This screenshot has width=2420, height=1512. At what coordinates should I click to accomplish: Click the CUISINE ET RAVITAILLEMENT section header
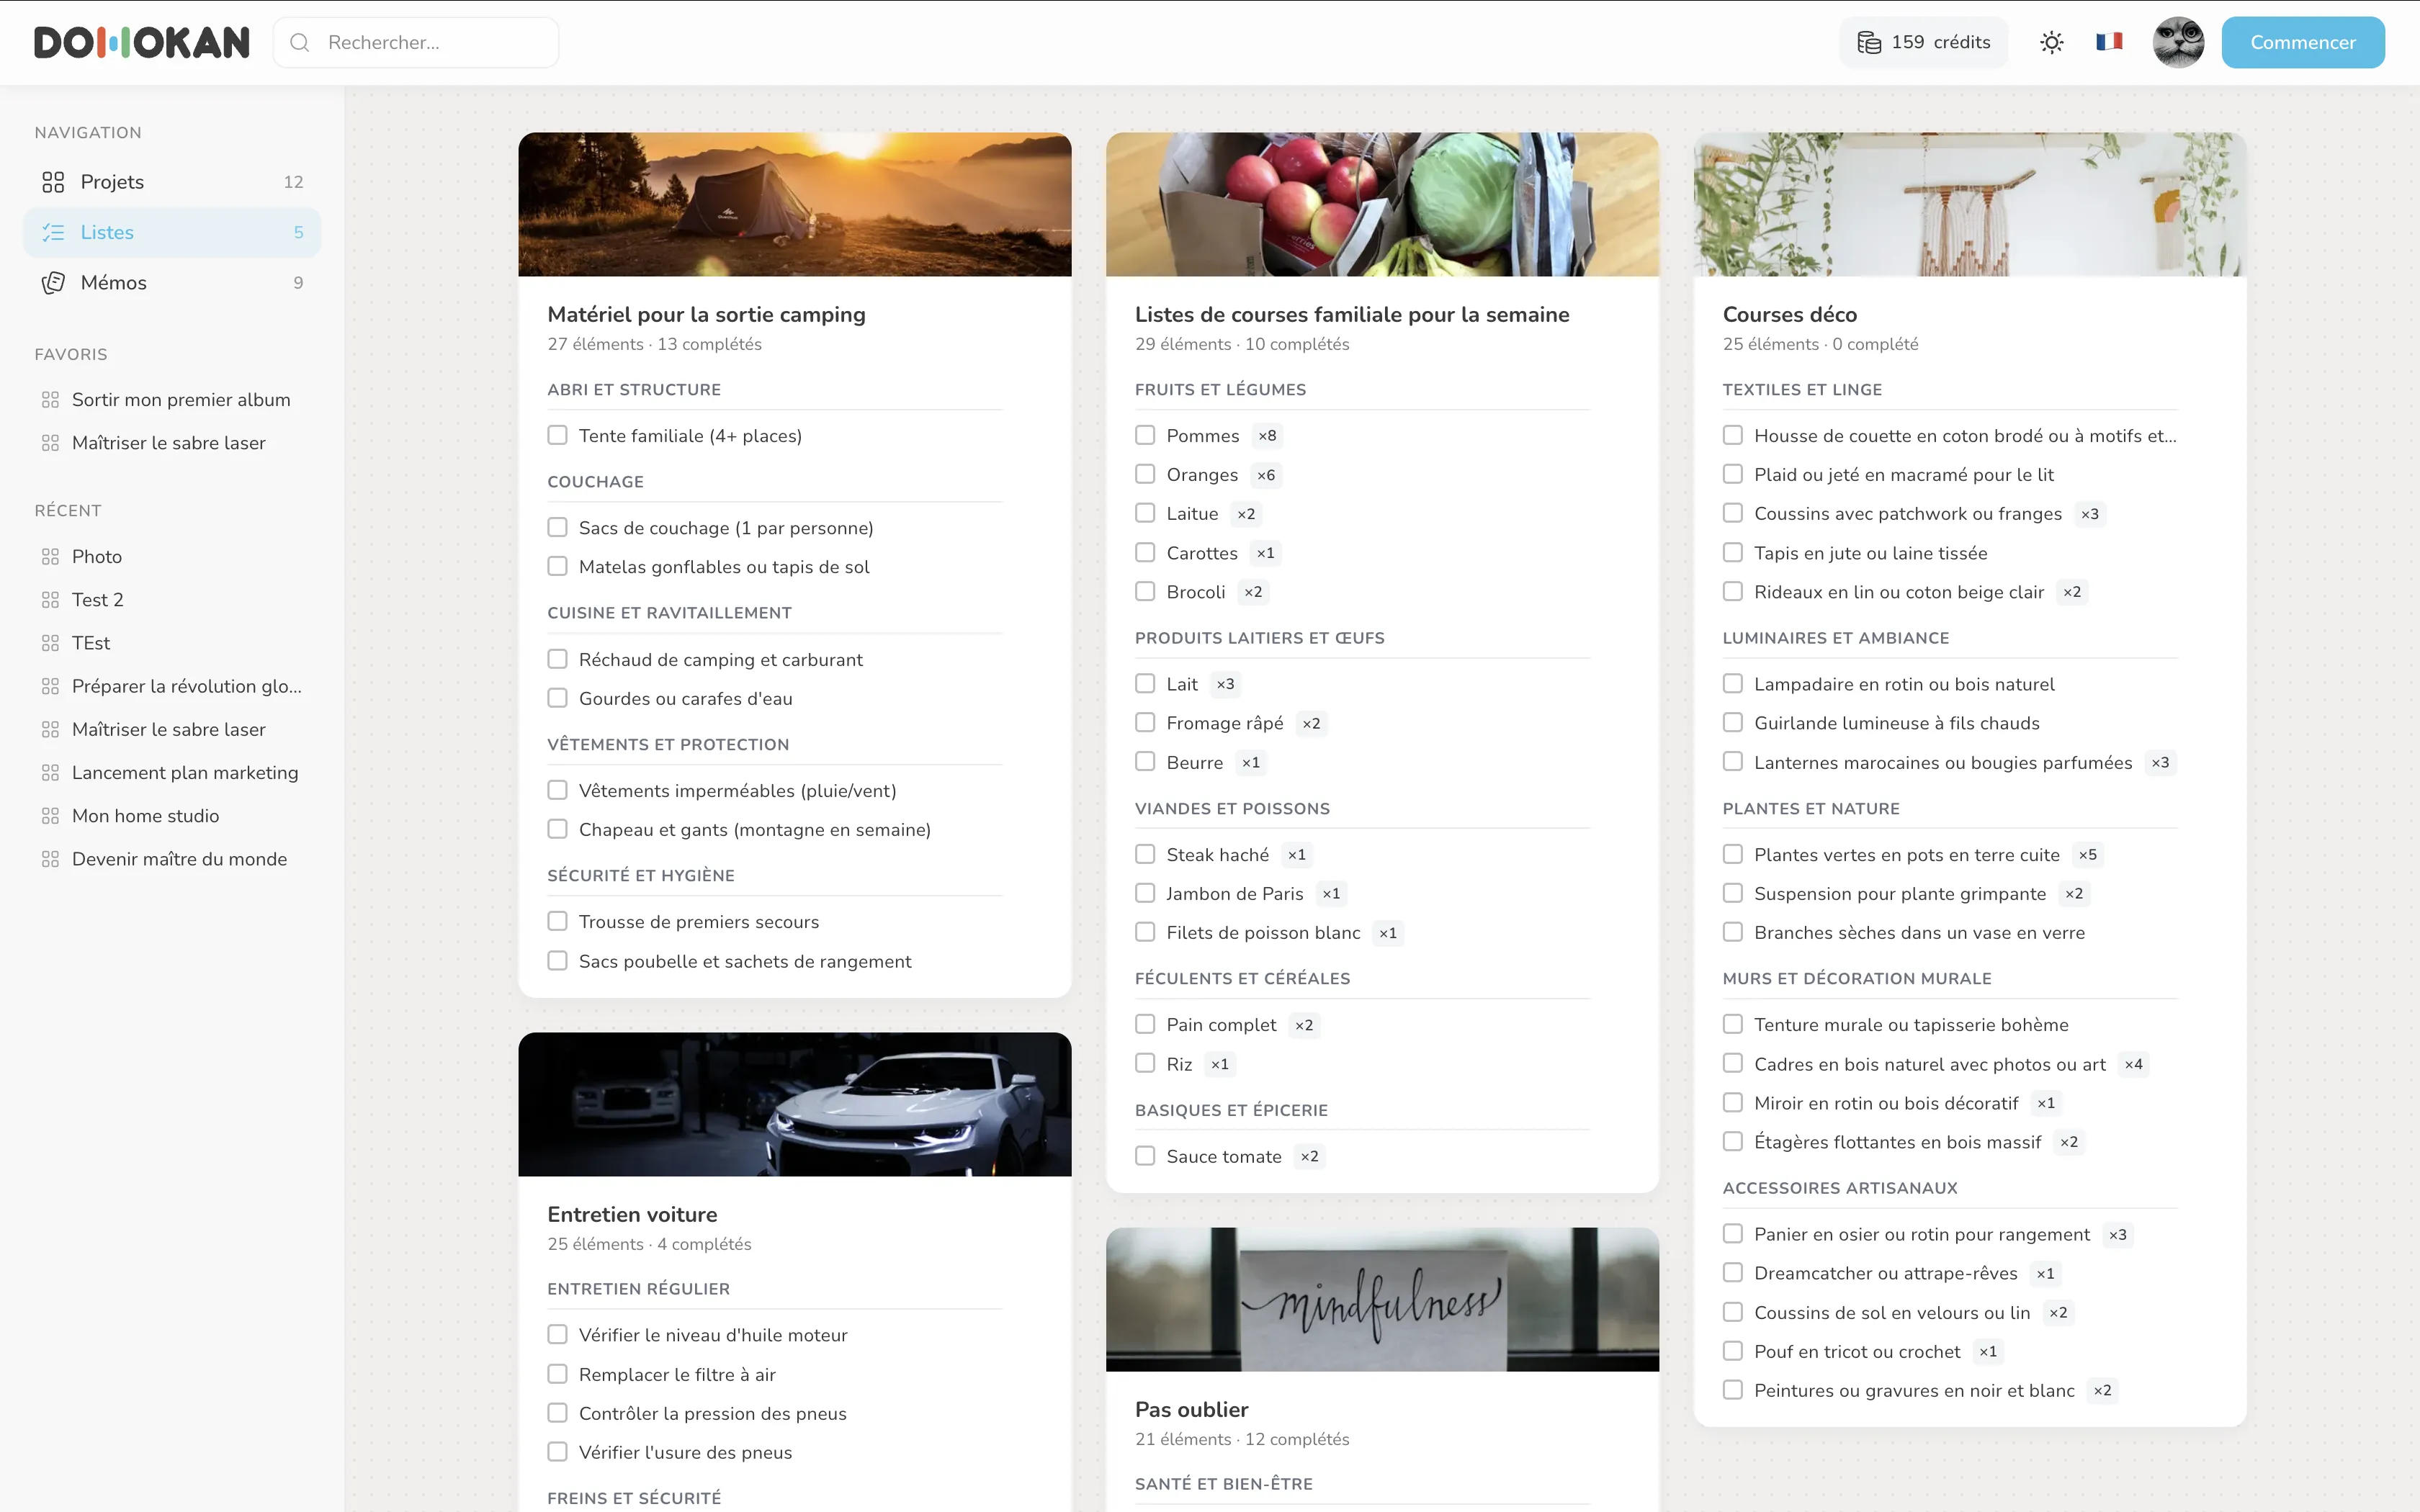tap(669, 613)
